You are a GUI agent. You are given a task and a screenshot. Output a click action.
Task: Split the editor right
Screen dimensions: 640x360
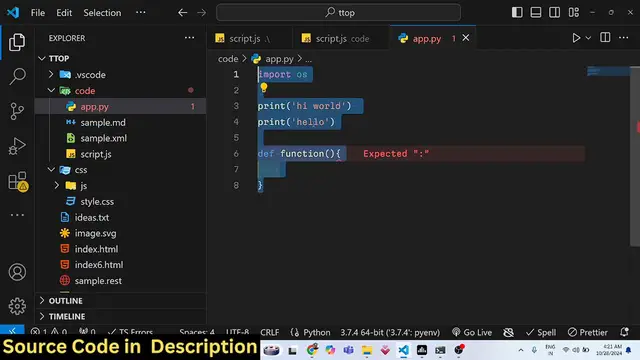(x=605, y=38)
